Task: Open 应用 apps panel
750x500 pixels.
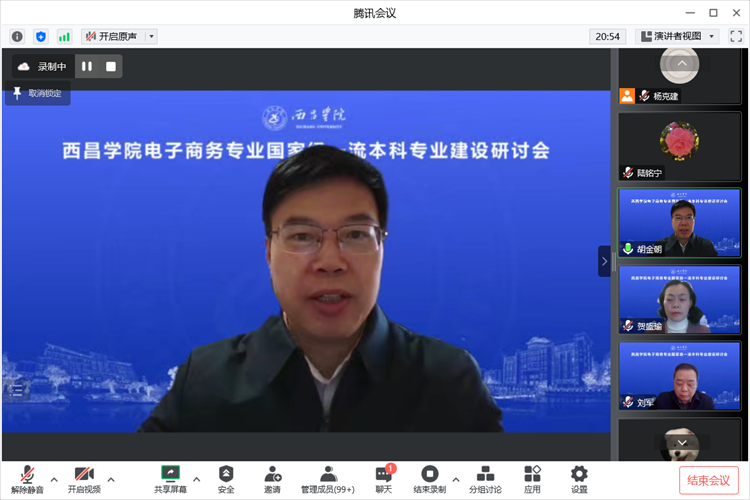Action: pyautogui.click(x=532, y=479)
